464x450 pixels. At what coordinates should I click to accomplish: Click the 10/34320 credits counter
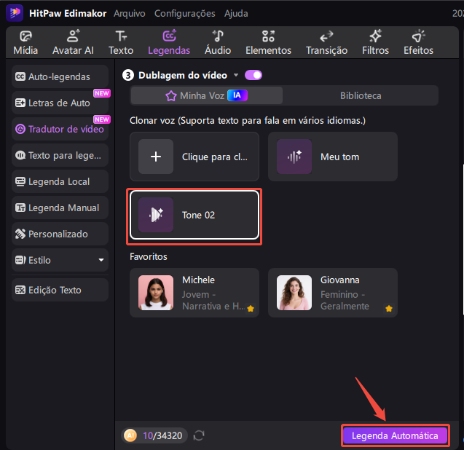163,436
